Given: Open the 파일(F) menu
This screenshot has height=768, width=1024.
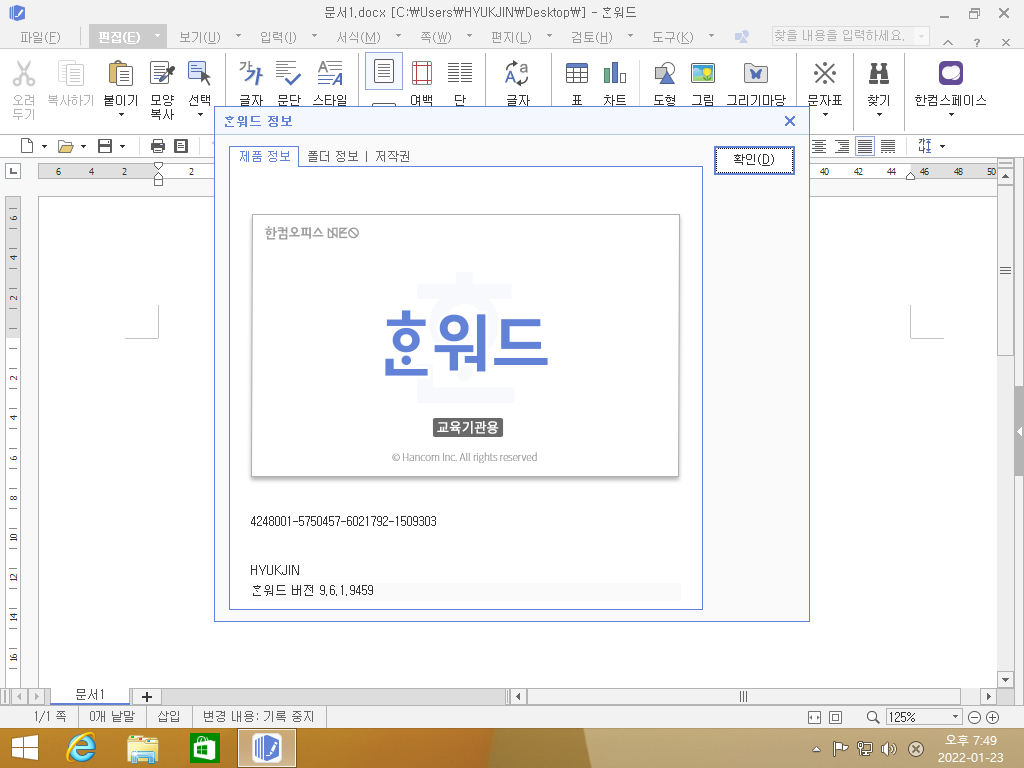Looking at the screenshot, I should click(x=40, y=37).
